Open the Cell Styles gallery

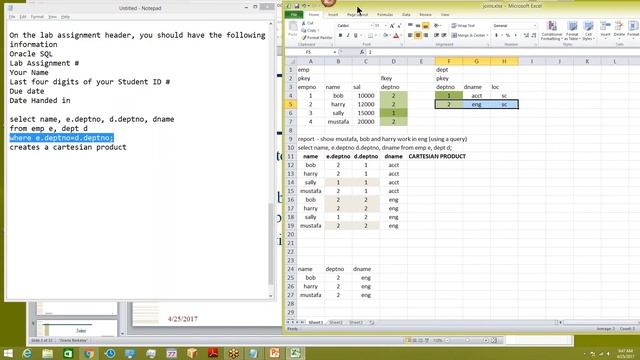[x=588, y=31]
